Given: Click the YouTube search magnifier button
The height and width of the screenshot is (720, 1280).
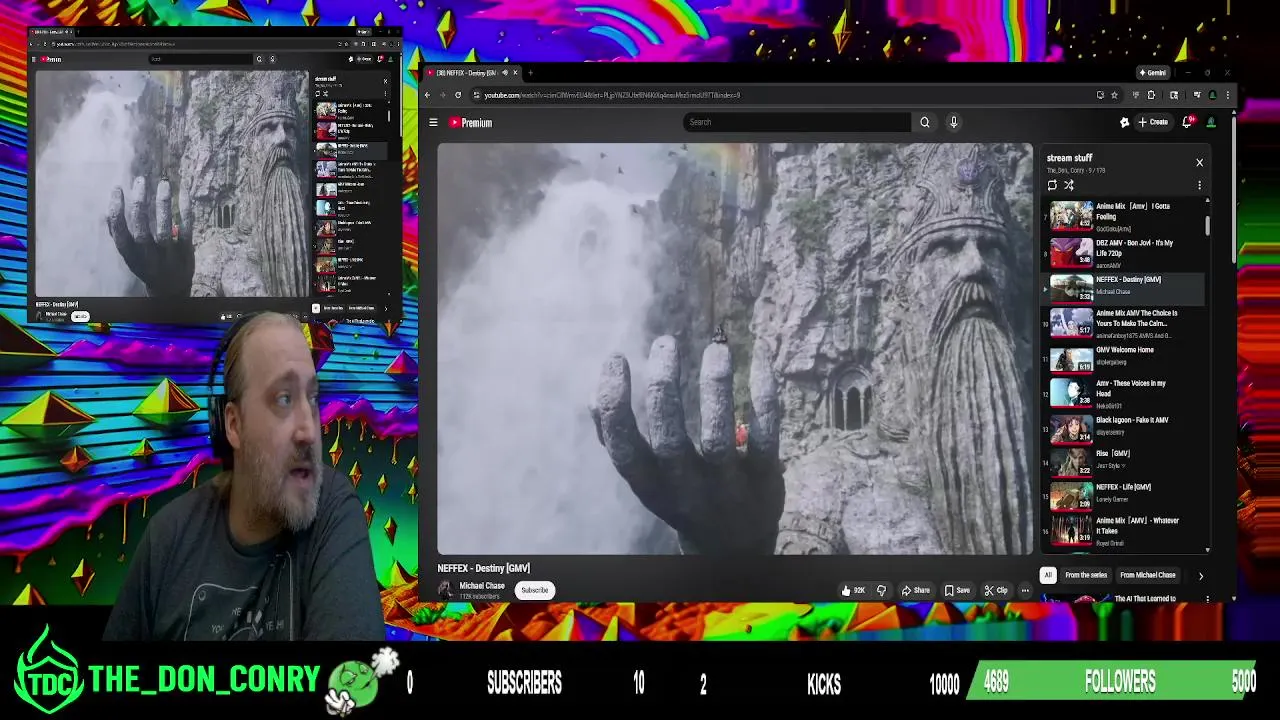Looking at the screenshot, I should point(924,122).
